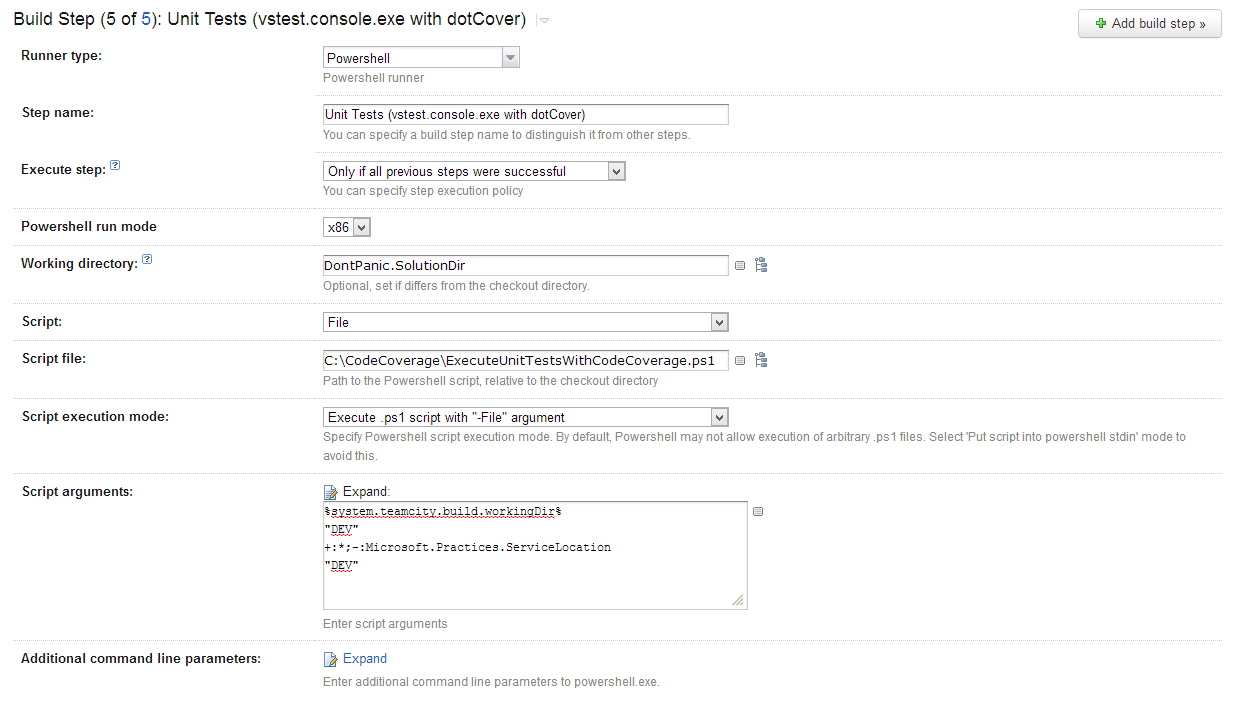The width and height of the screenshot is (1235, 703).
Task: Open file tree browser for Script file
Action: pos(761,360)
